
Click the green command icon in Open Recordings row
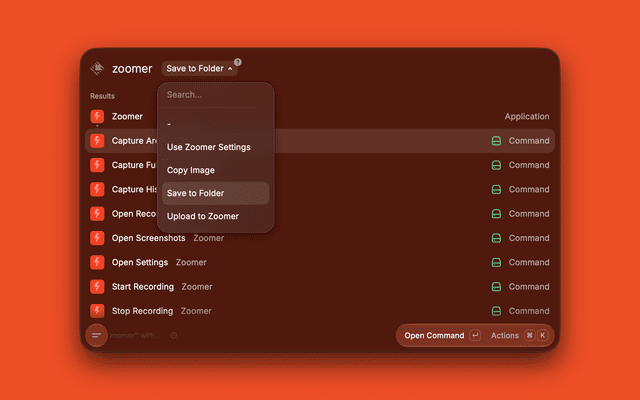(496, 213)
